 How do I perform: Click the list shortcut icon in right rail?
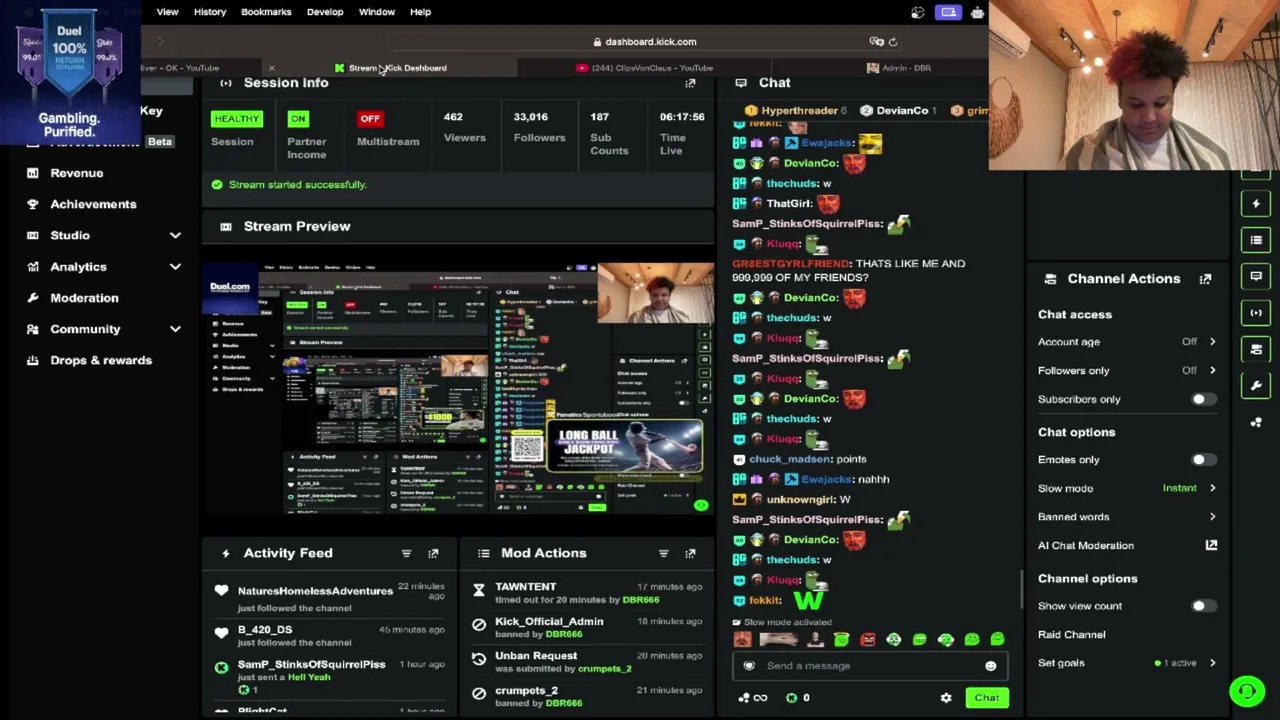pos(1256,240)
